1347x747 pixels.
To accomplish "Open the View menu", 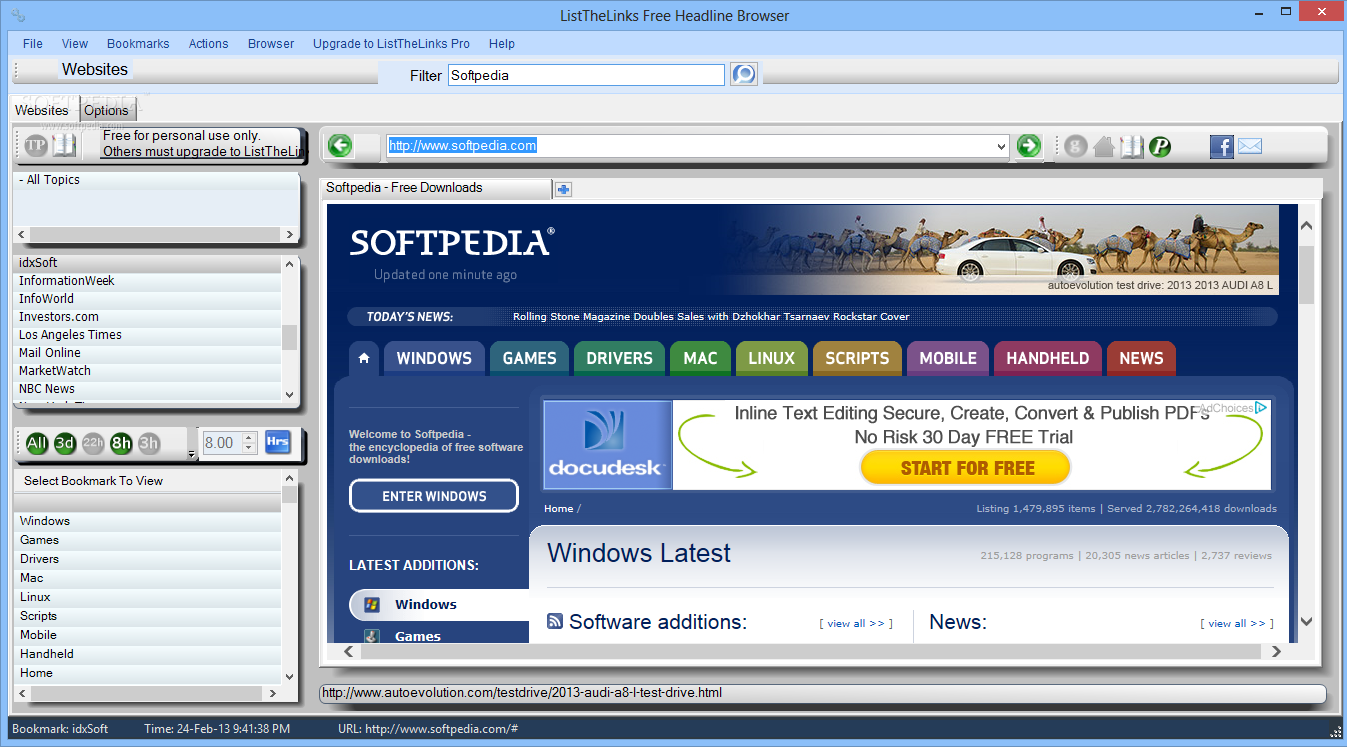I will (75, 44).
